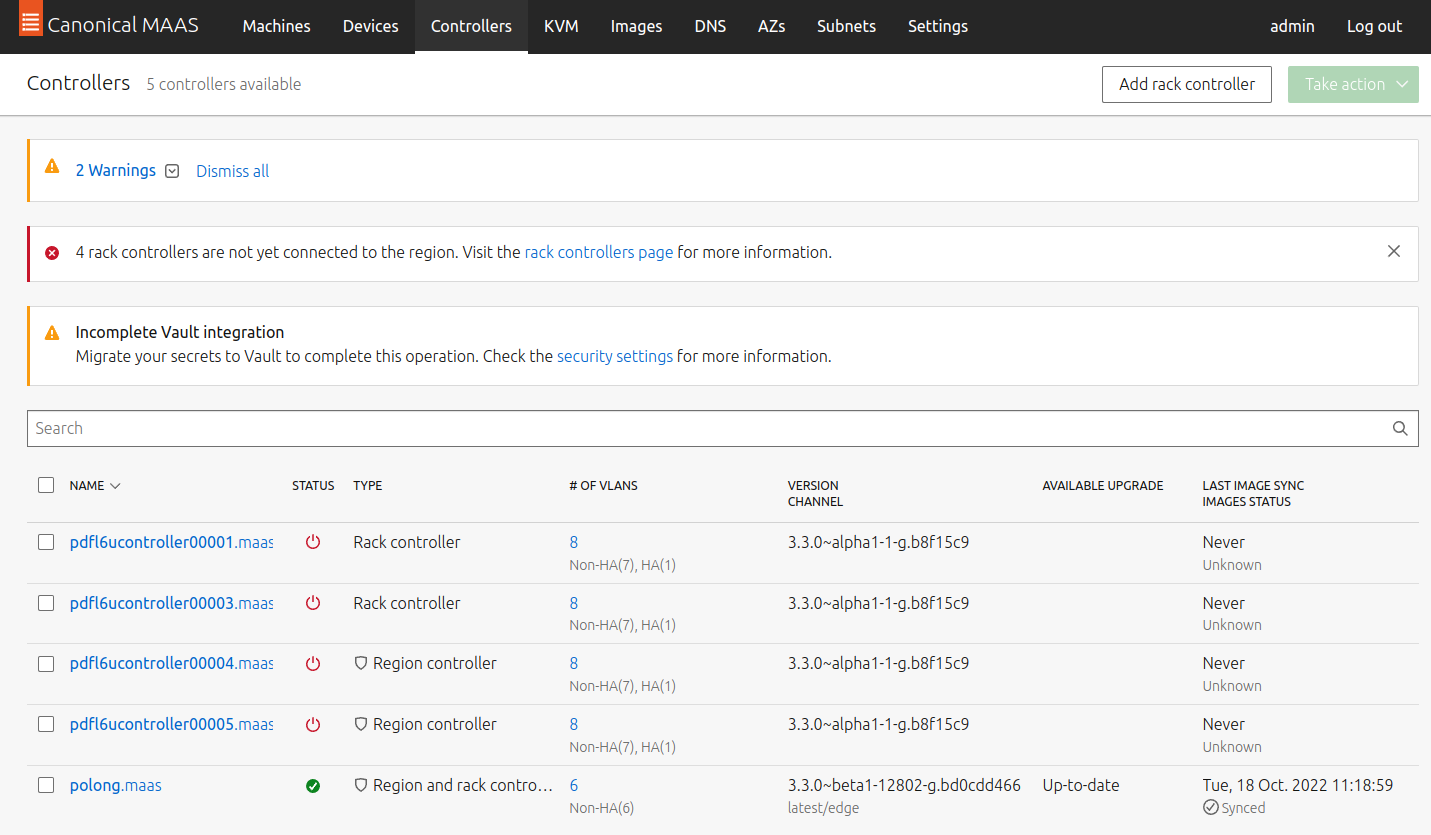Image resolution: width=1431 pixels, height=835 pixels.
Task: Check the checkbox for pdfl6ucontroller00001
Action: coord(45,541)
